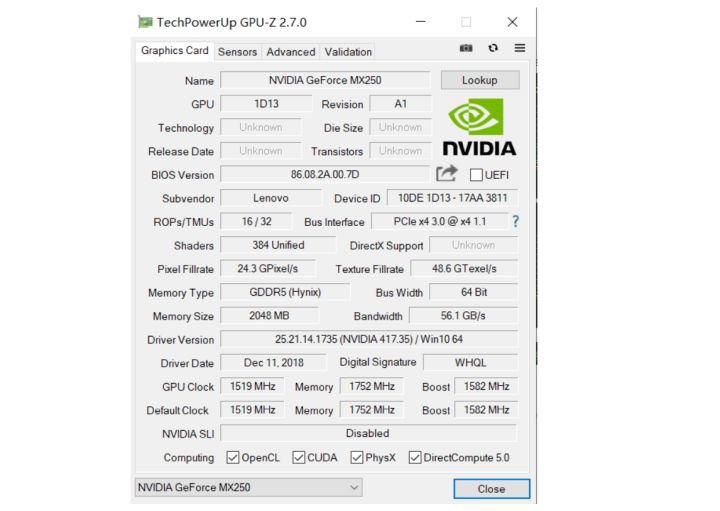
Task: Click the Driver Version field 25.21.14.1735
Action: click(x=369, y=339)
